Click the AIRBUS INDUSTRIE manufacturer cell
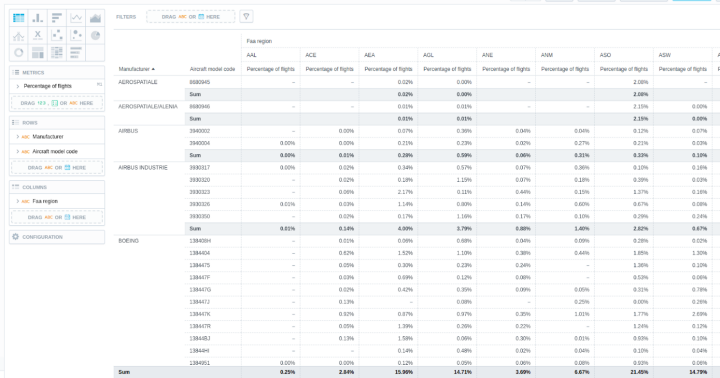 [143, 168]
